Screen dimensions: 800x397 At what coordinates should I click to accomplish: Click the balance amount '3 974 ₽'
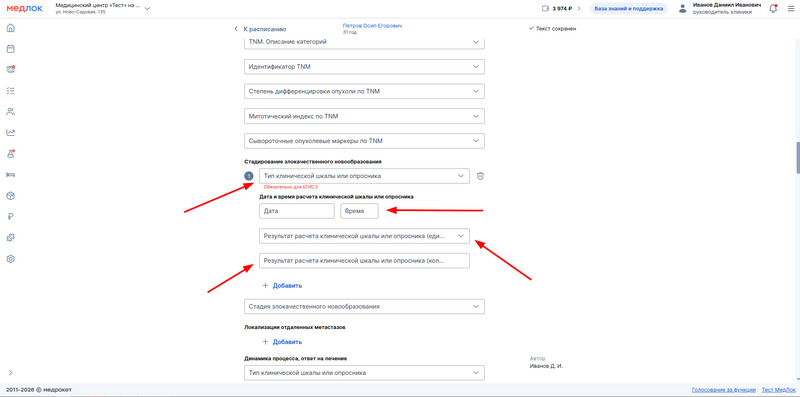pyautogui.click(x=562, y=9)
